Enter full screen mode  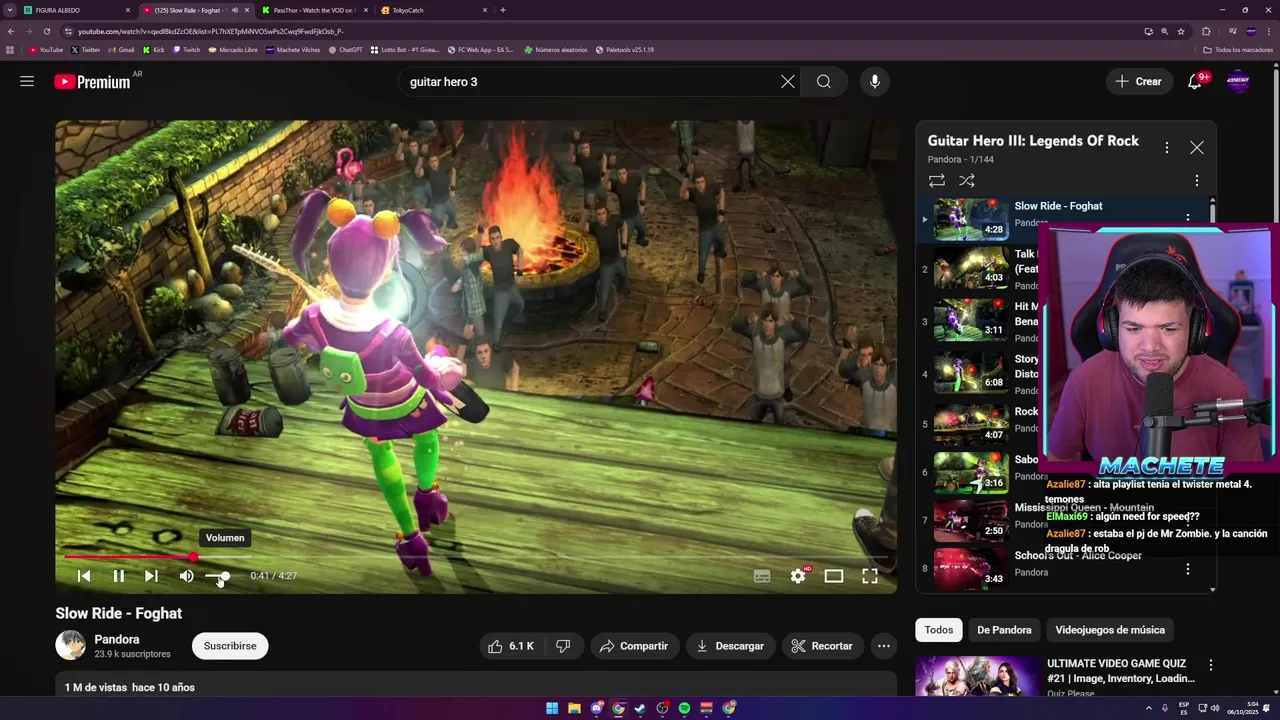click(870, 576)
